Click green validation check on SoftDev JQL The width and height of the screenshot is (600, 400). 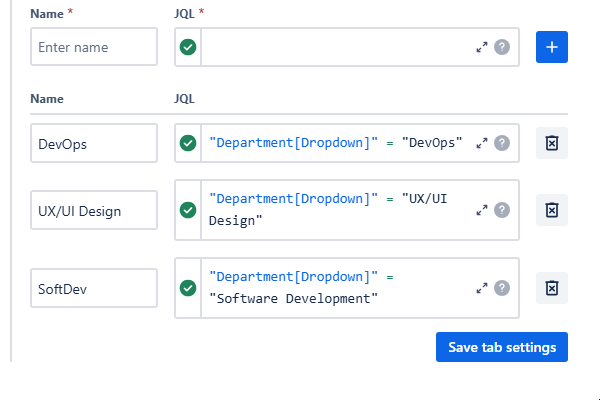188,288
